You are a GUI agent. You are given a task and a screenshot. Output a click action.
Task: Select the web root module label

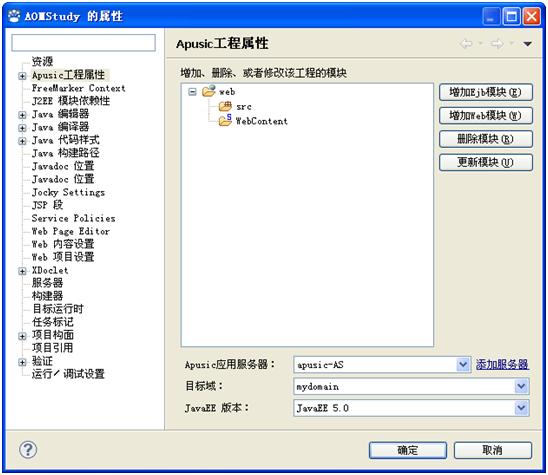pos(227,92)
